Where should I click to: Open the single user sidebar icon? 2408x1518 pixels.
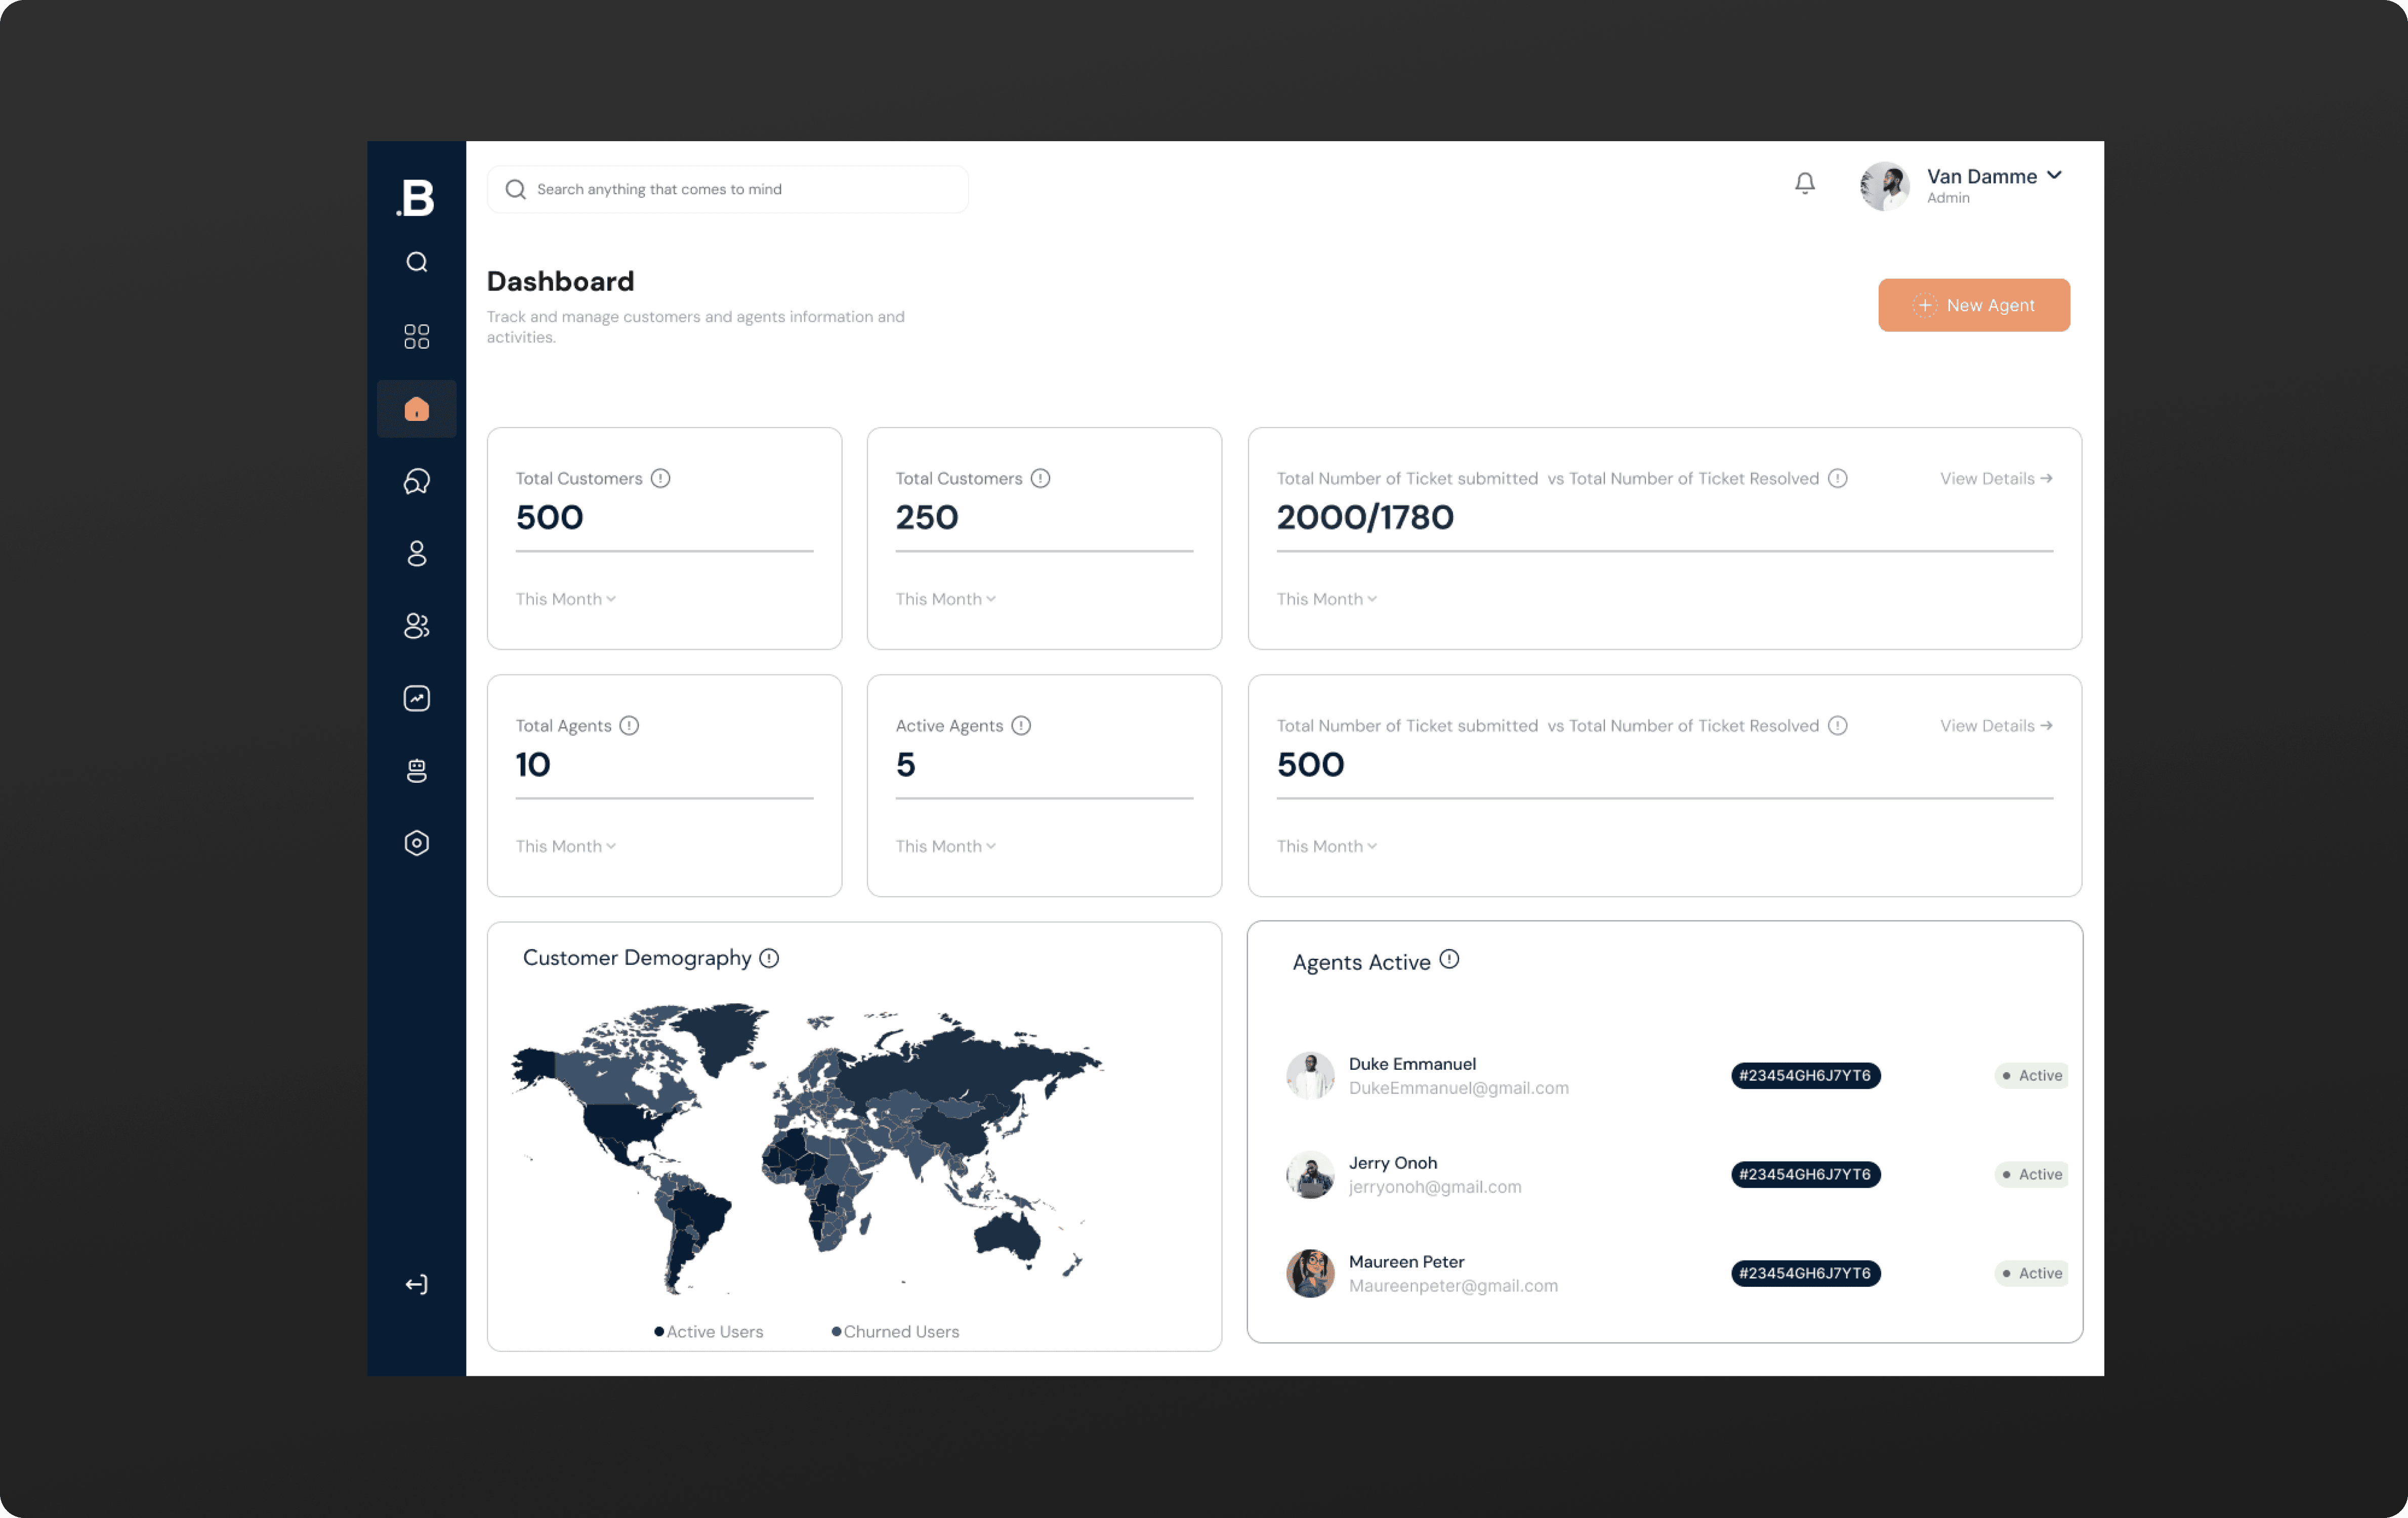coord(417,553)
